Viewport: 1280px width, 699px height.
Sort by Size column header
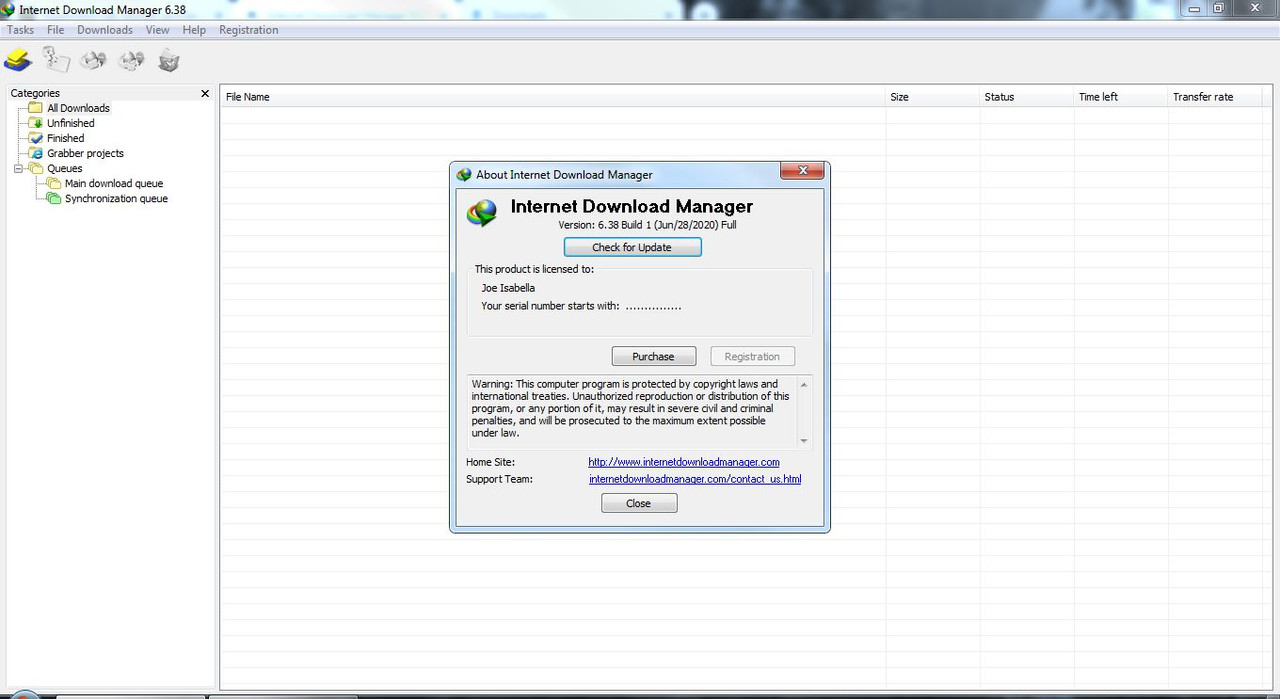point(933,97)
